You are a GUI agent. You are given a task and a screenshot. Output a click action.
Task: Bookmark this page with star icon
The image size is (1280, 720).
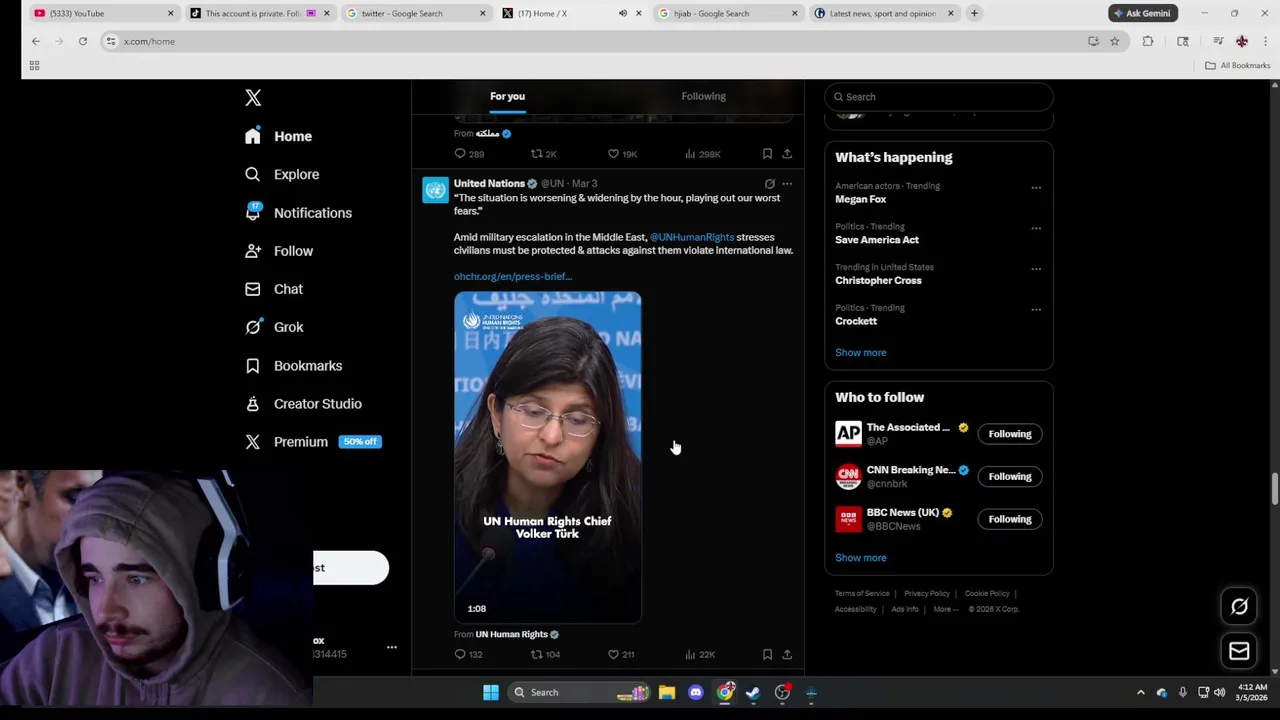(x=1115, y=41)
